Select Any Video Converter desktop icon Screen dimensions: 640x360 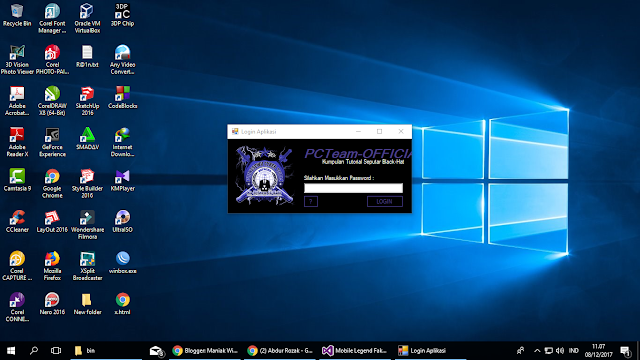(x=122, y=60)
